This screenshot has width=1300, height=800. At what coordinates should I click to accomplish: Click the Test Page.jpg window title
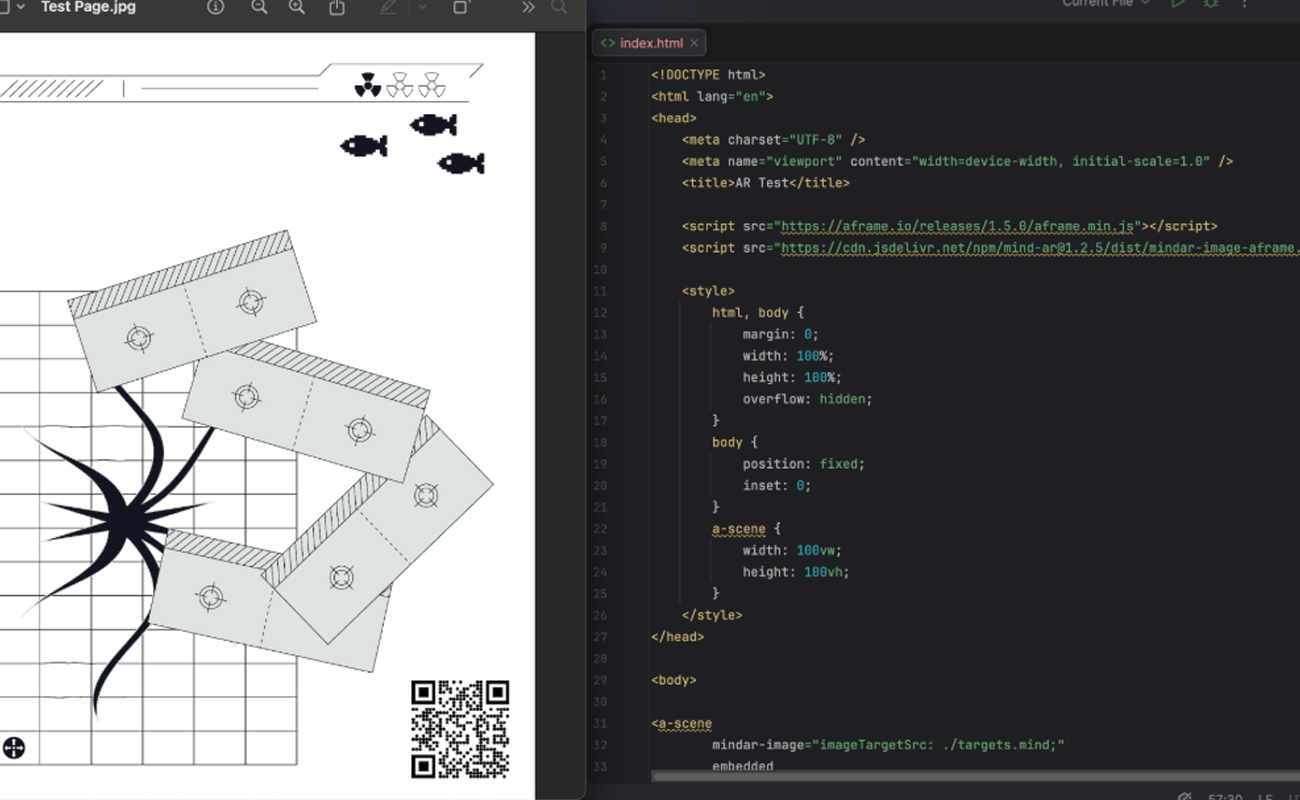pos(88,7)
